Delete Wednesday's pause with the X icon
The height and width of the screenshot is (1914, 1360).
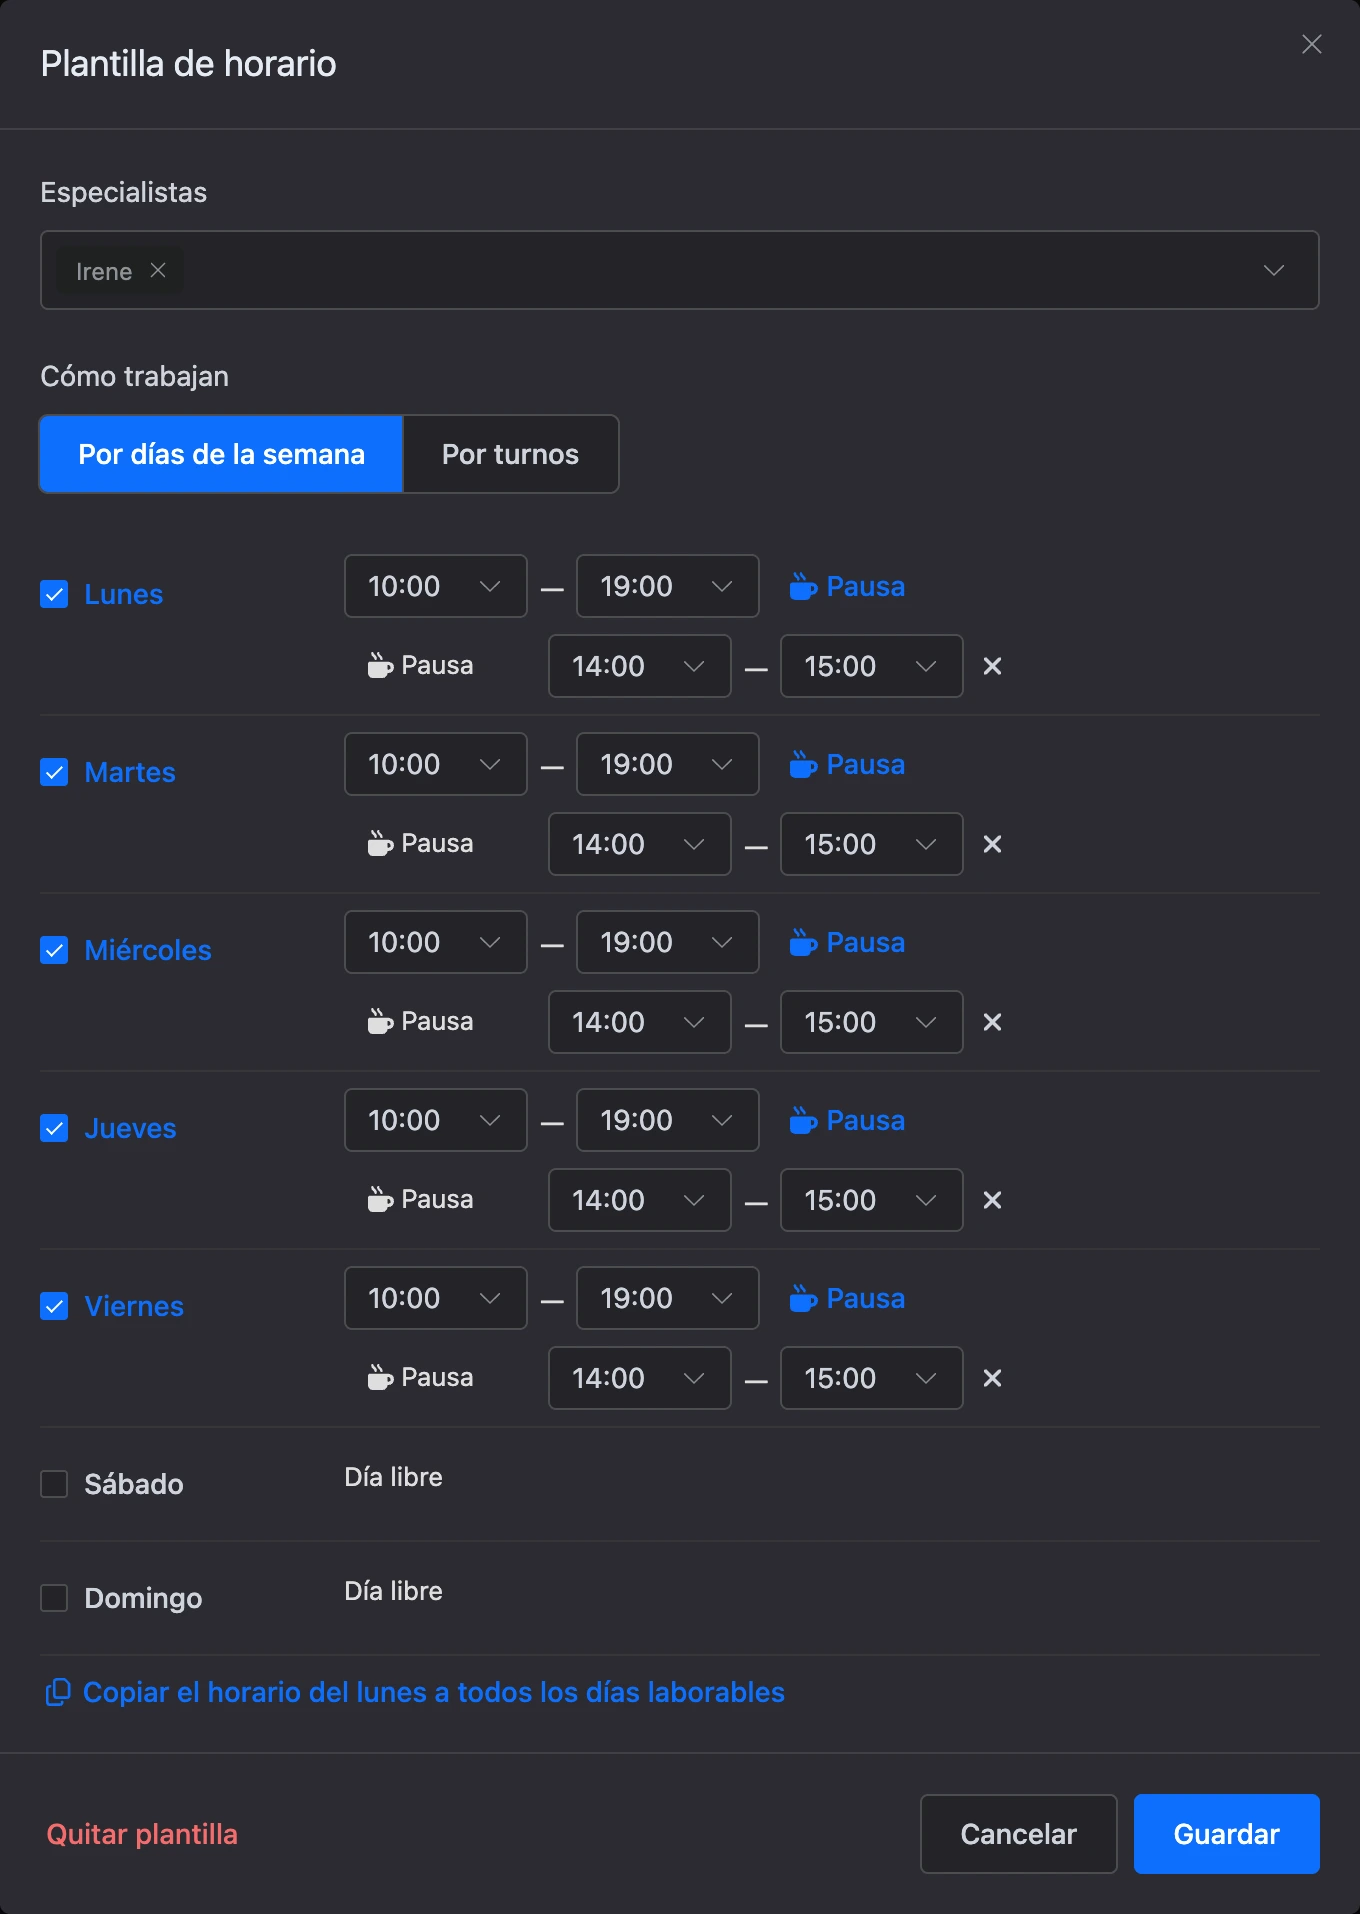pos(992,1022)
